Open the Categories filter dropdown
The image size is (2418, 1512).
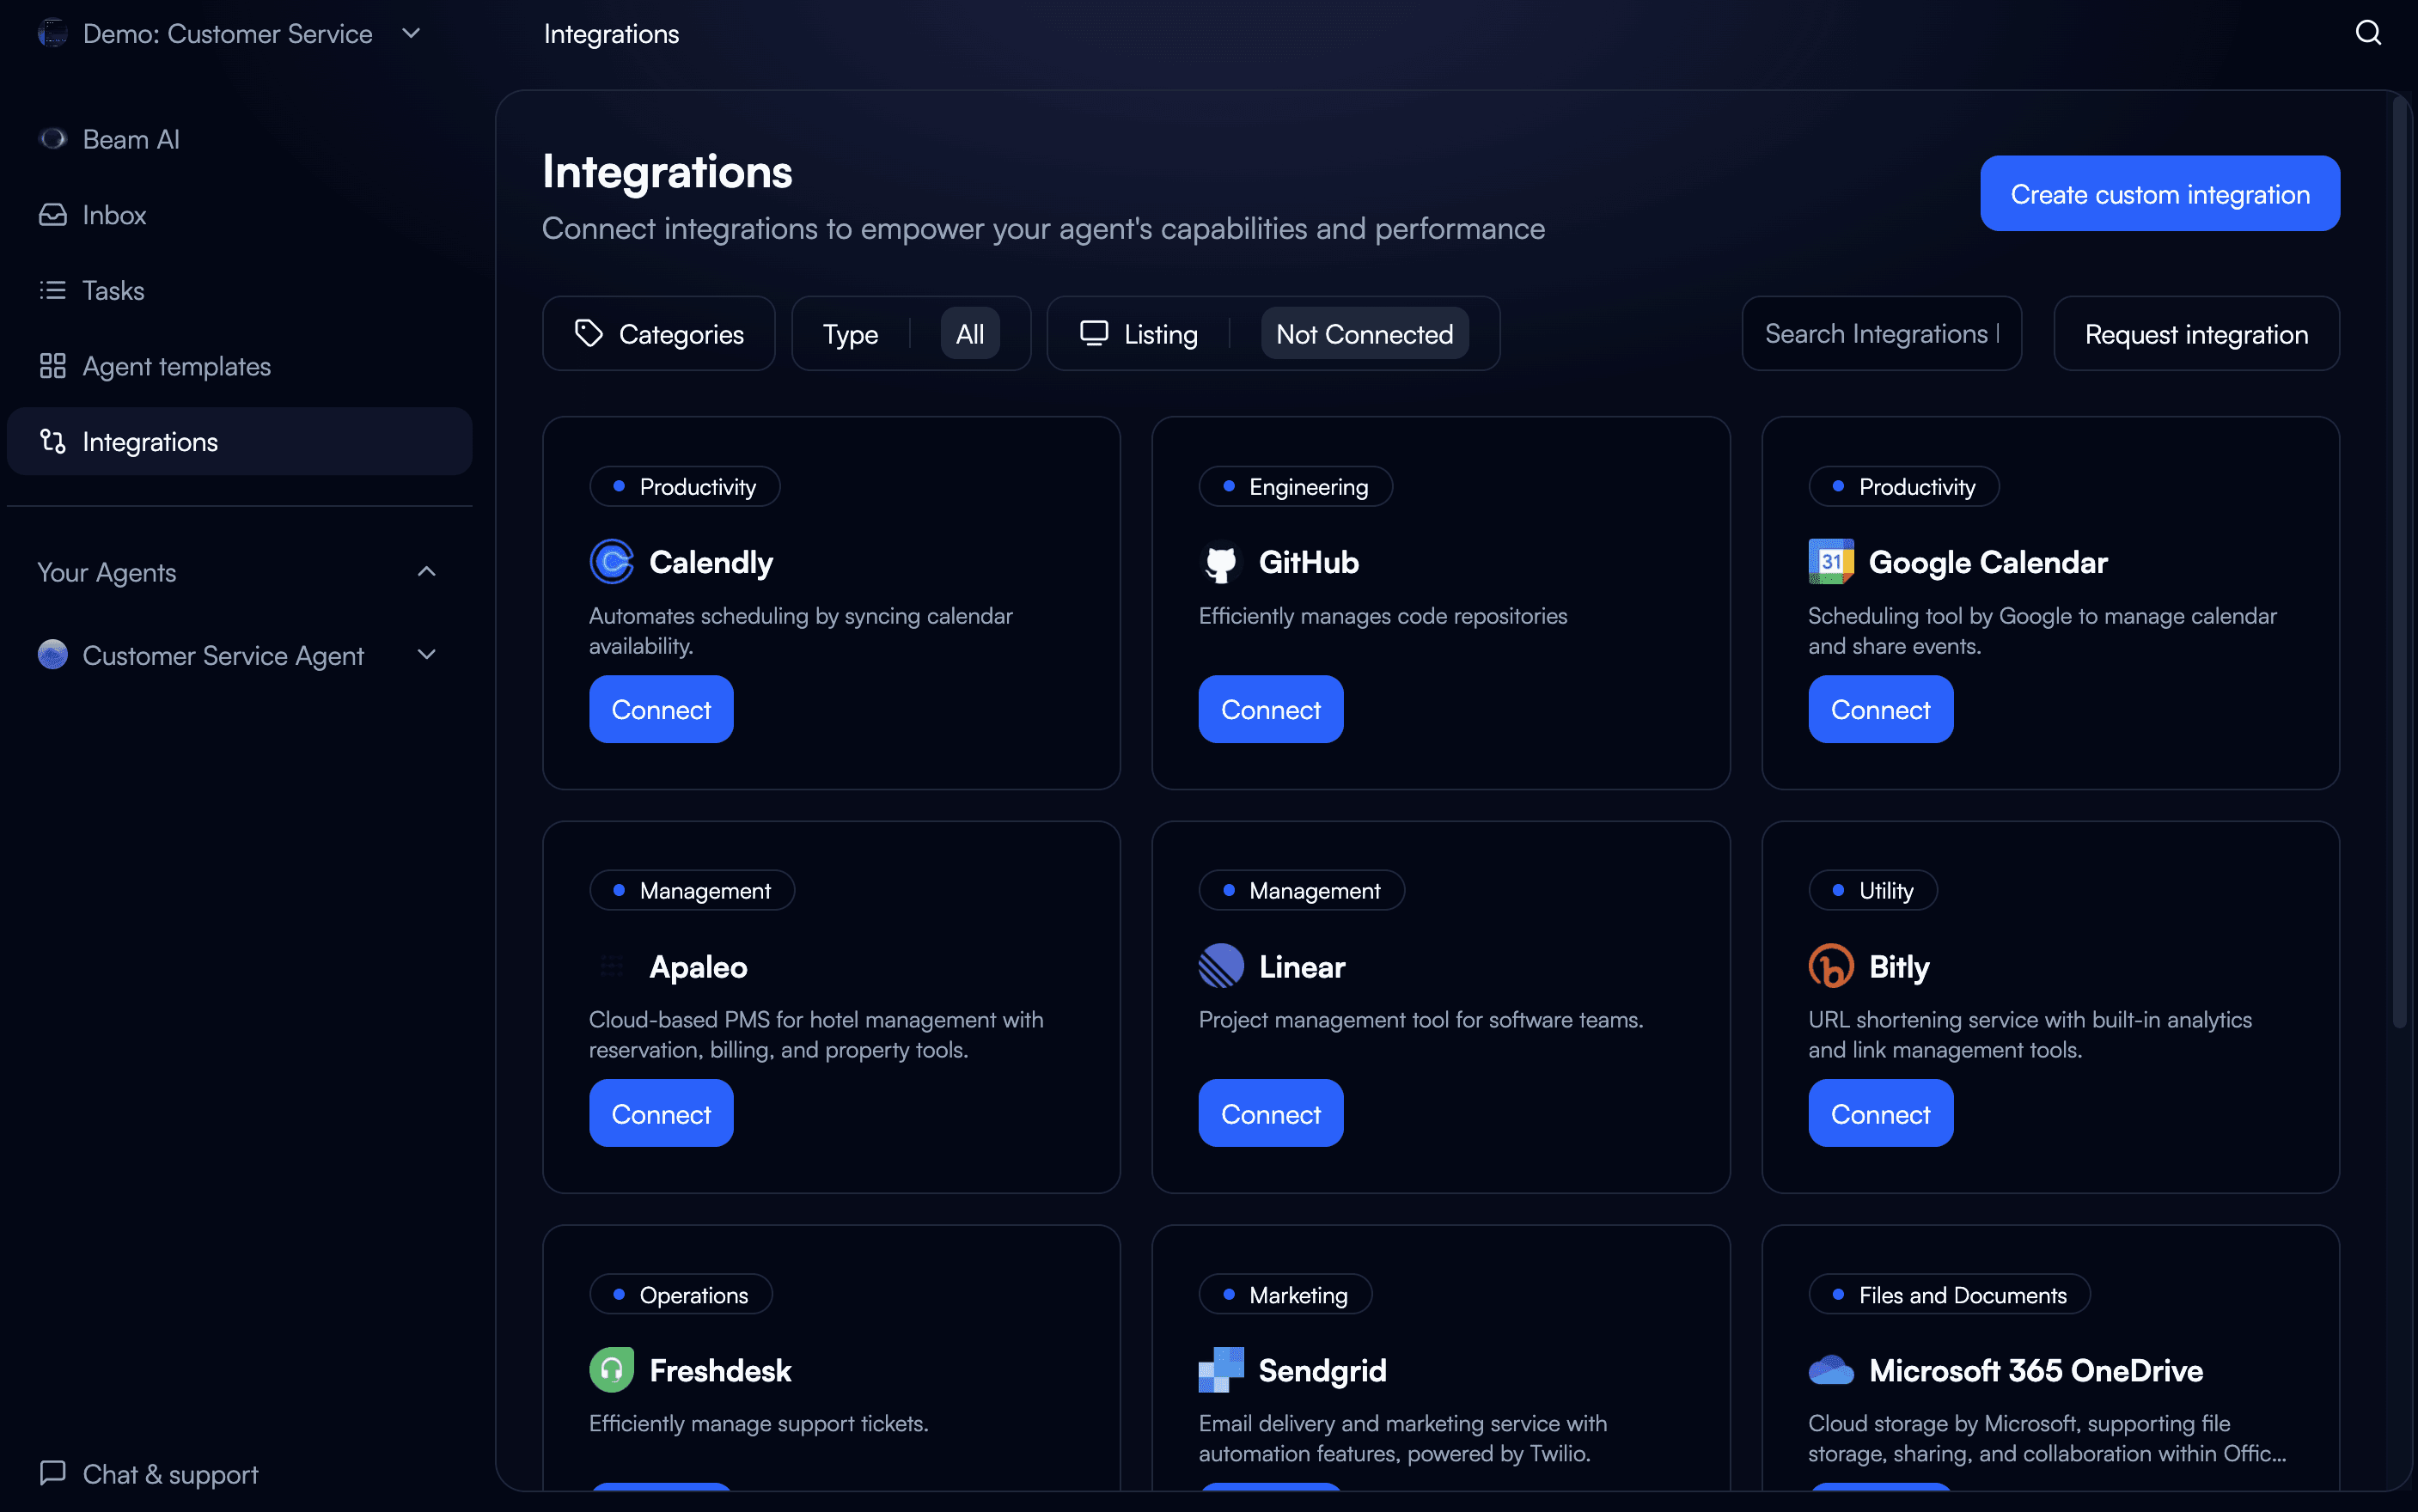(659, 334)
